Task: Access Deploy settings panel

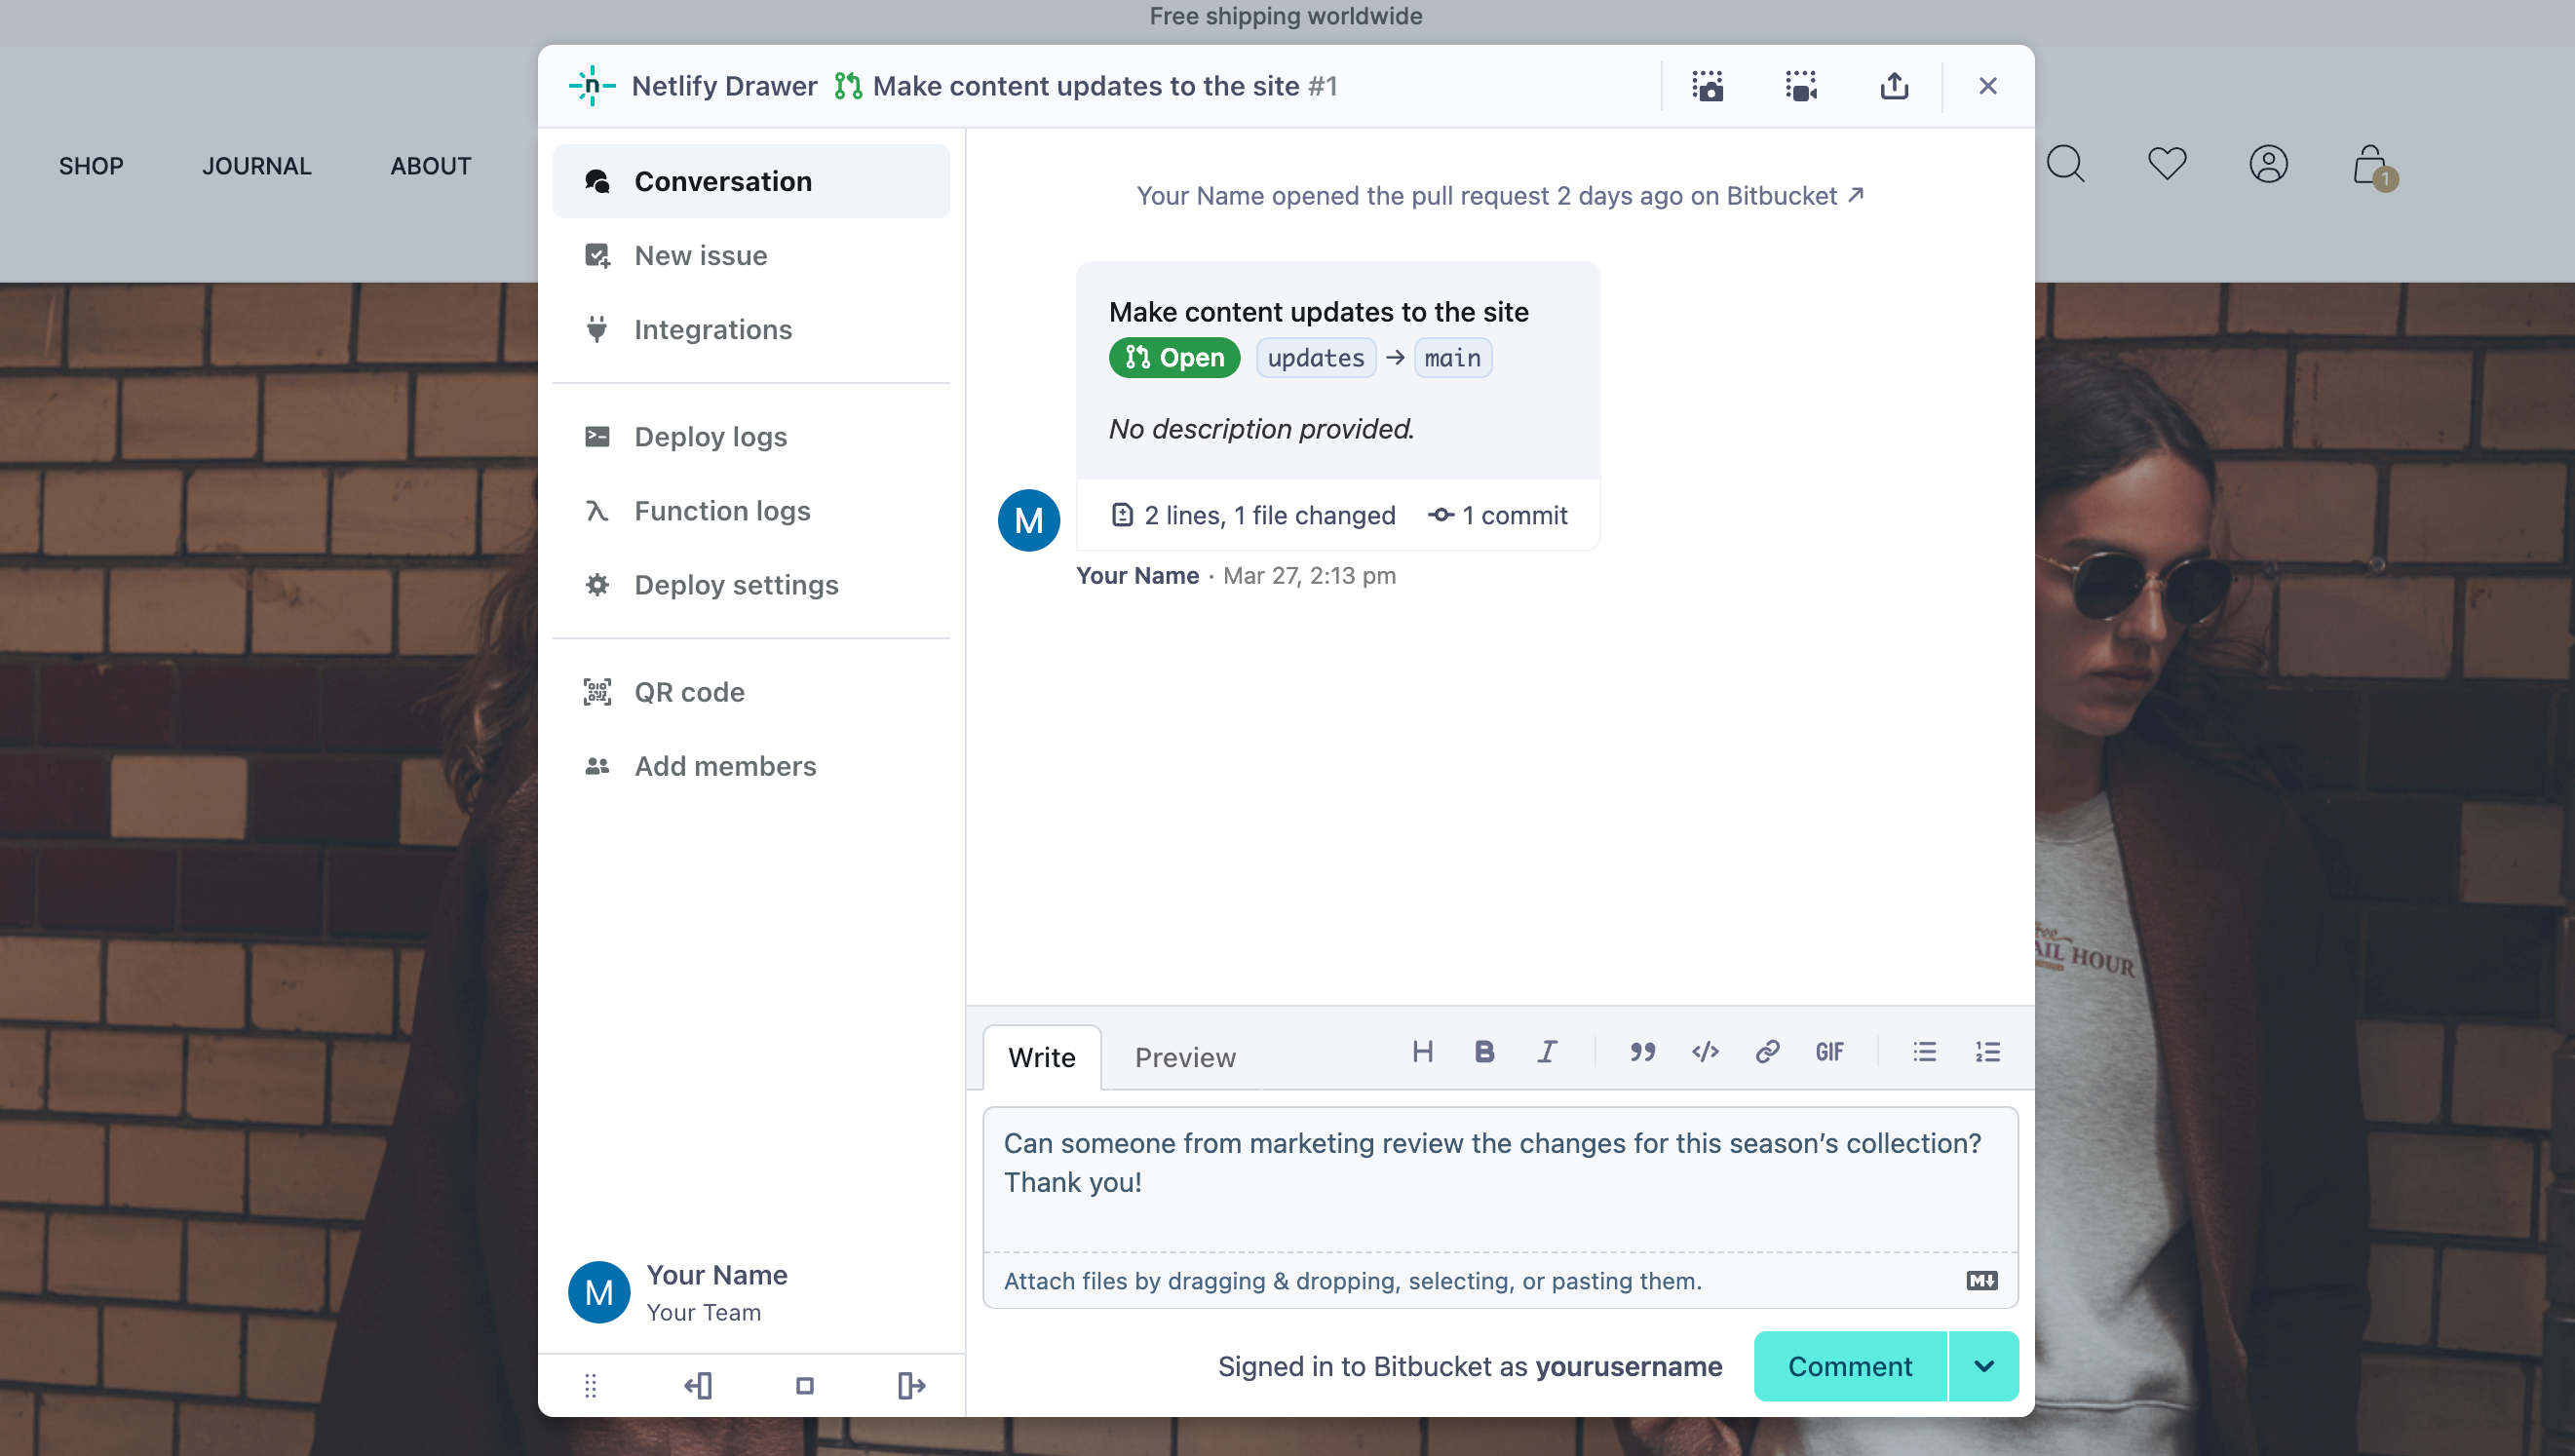Action: (x=736, y=584)
